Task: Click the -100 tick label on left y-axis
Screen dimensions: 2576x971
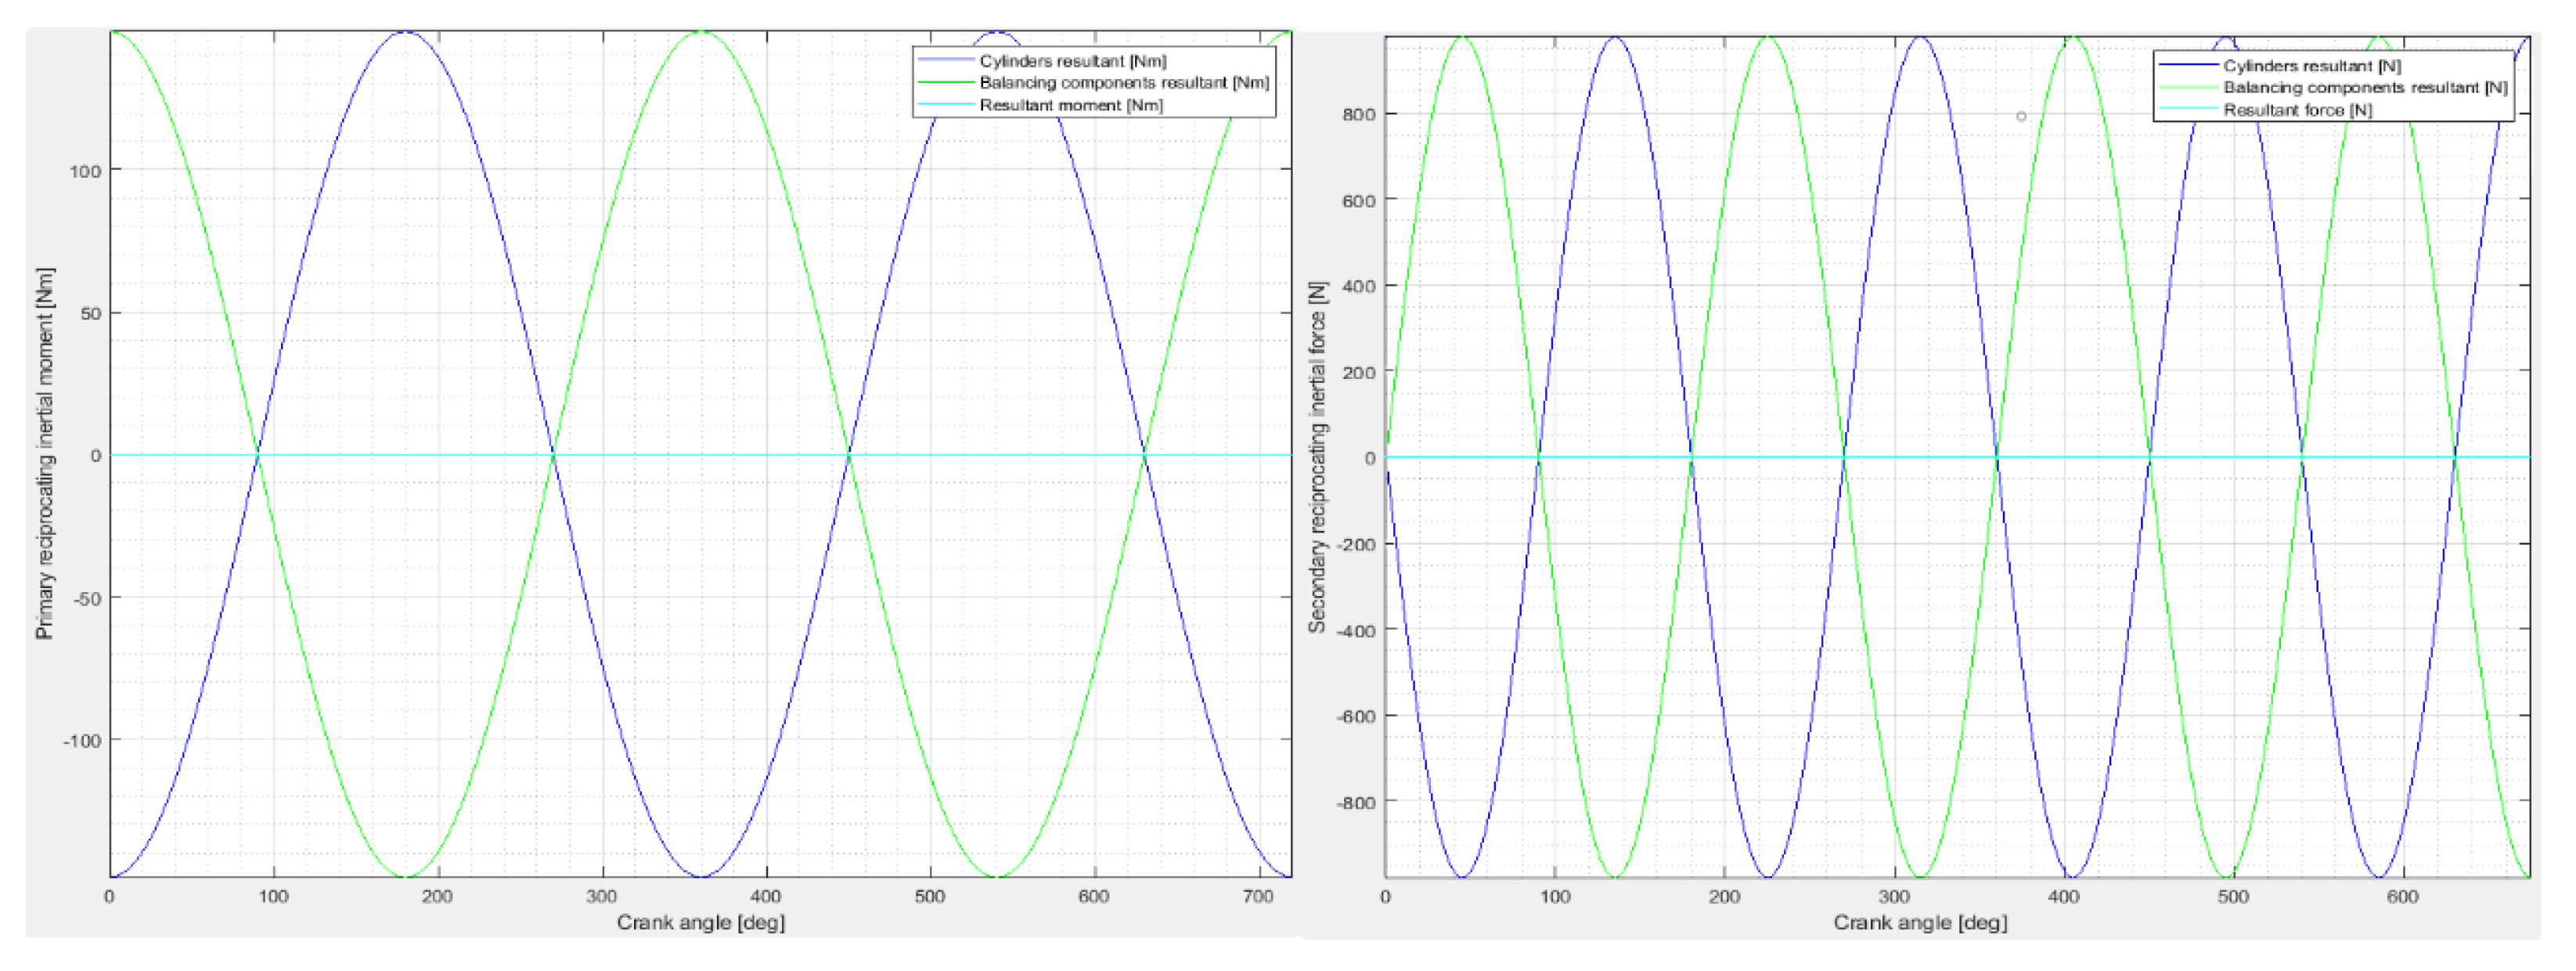Action: point(82,741)
